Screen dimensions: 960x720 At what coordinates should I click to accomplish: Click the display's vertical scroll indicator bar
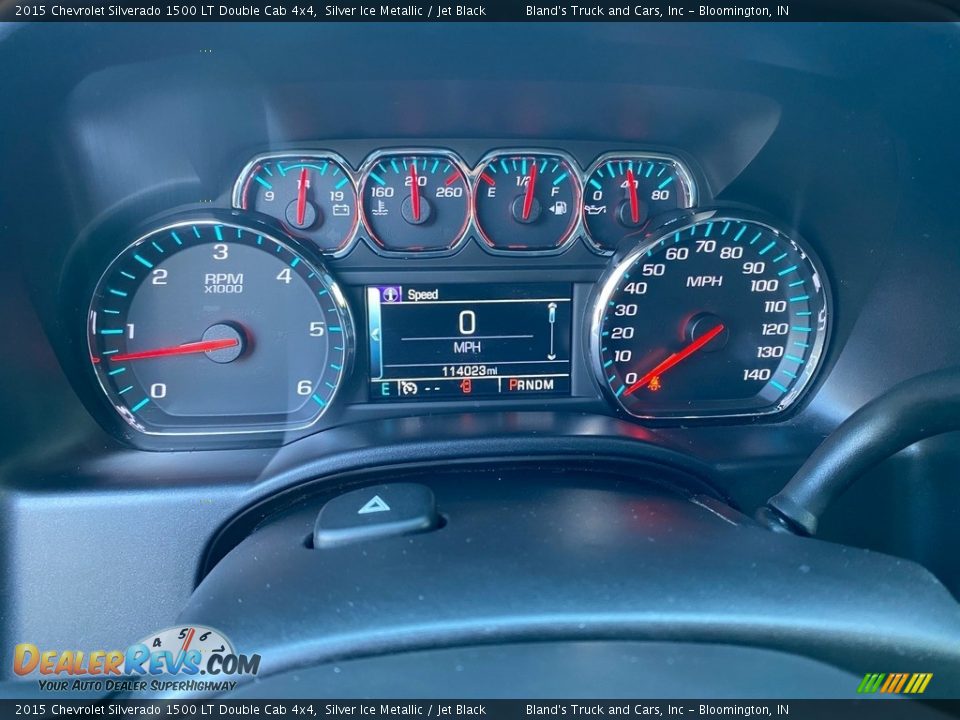[552, 331]
